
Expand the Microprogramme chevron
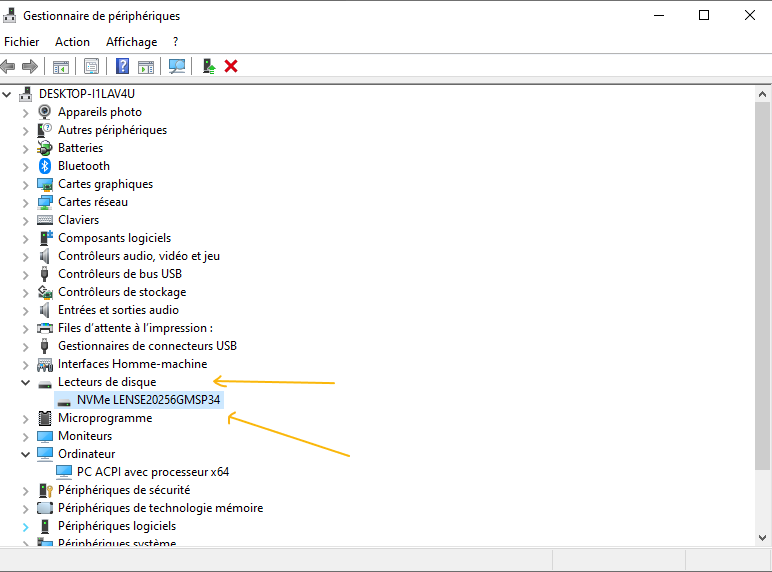(26, 419)
